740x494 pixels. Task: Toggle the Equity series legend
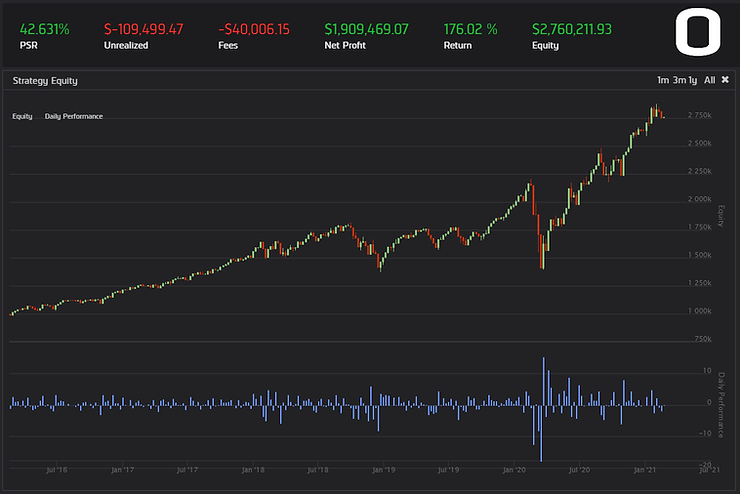point(22,116)
